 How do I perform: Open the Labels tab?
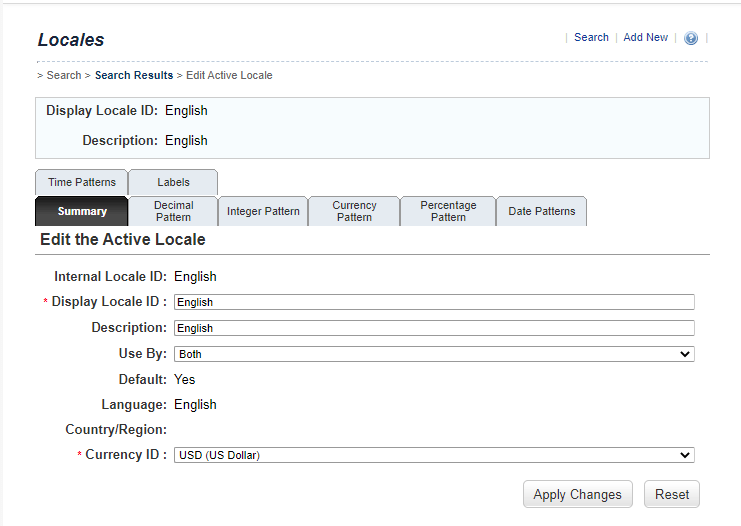tap(173, 182)
